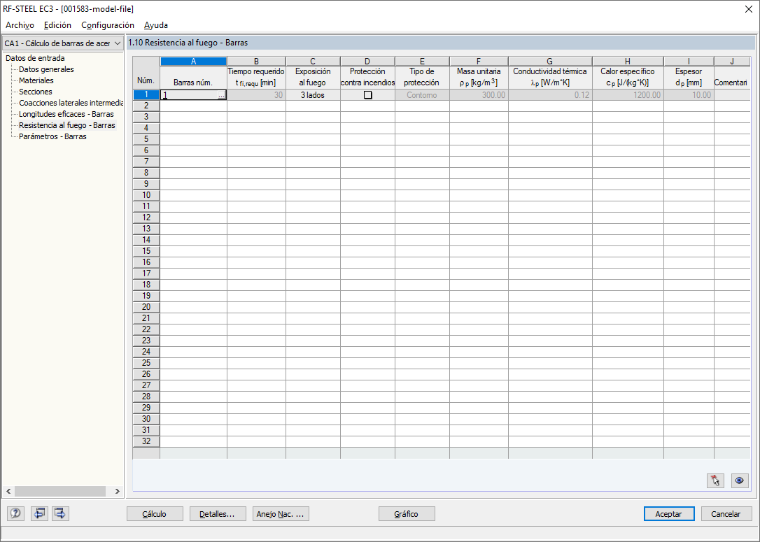760x542 pixels.
Task: Click the 300.00 Masa unitaria cell
Action: [x=479, y=95]
